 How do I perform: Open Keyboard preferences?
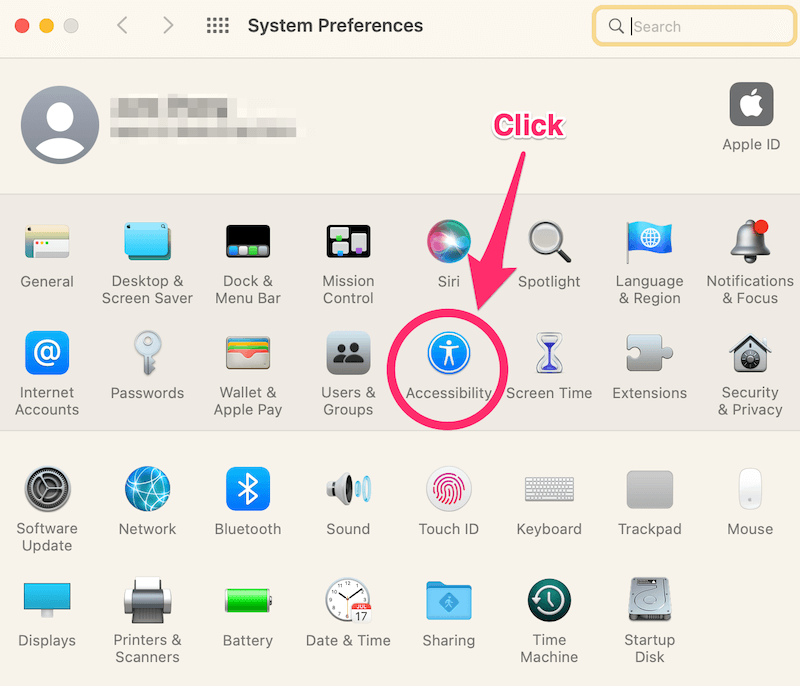tap(549, 489)
